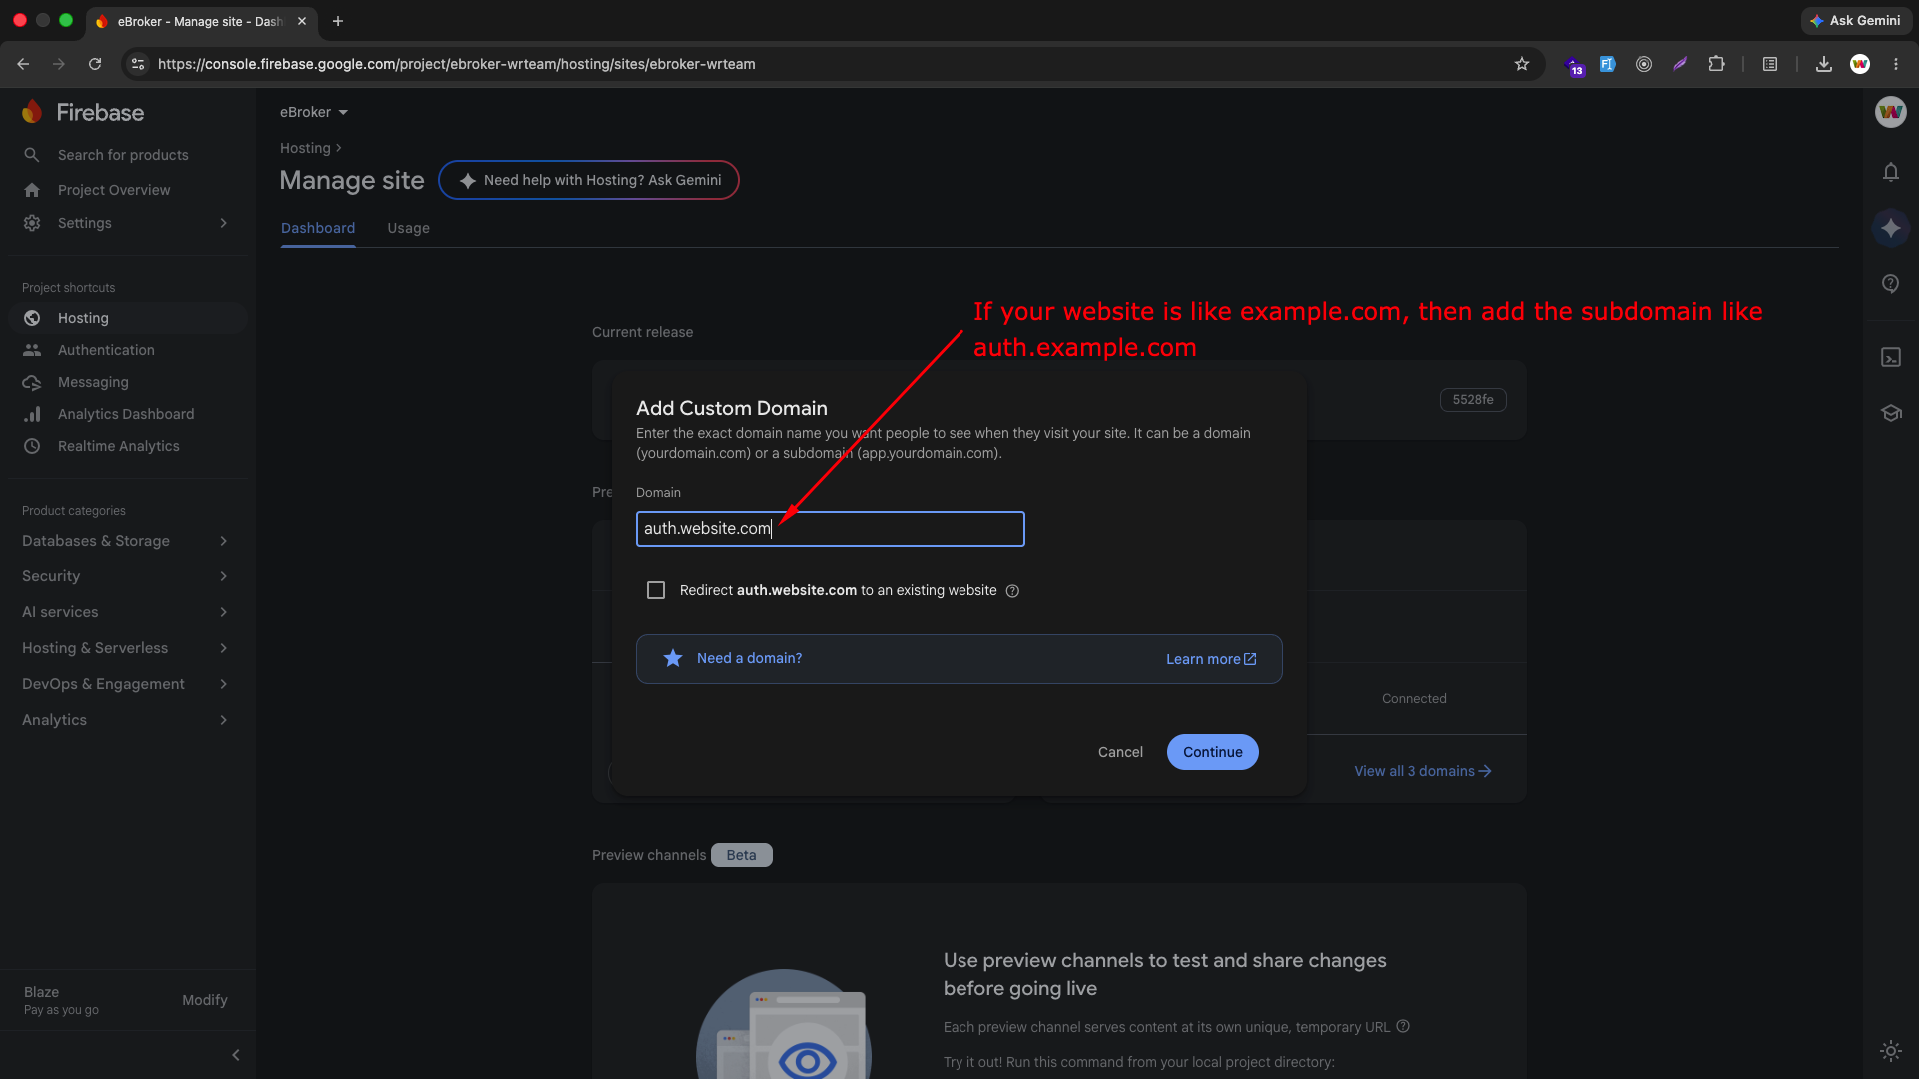Click Modify next to Blaze plan
Image resolution: width=1919 pixels, height=1079 pixels.
click(205, 1000)
